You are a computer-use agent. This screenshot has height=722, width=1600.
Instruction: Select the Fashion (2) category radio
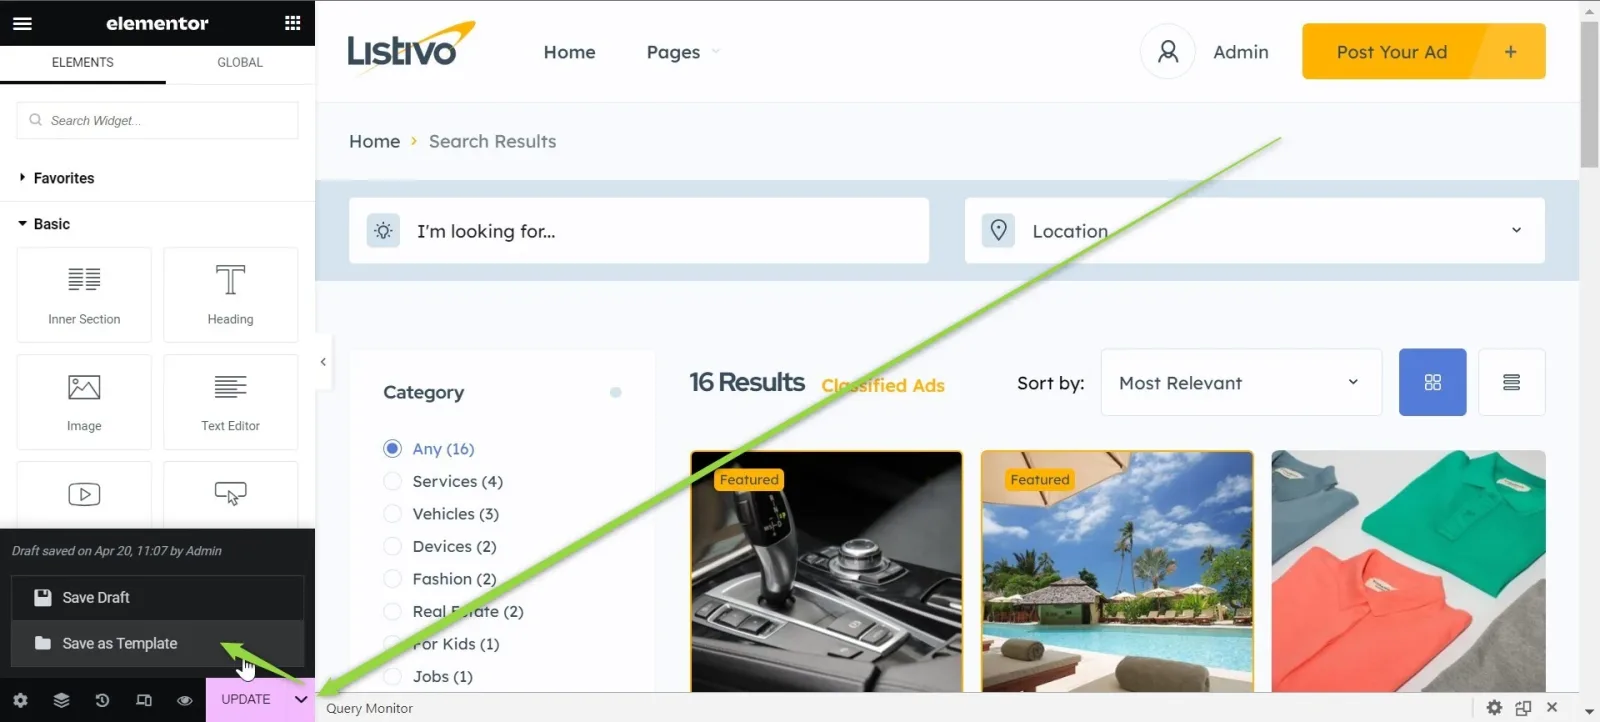tap(393, 579)
